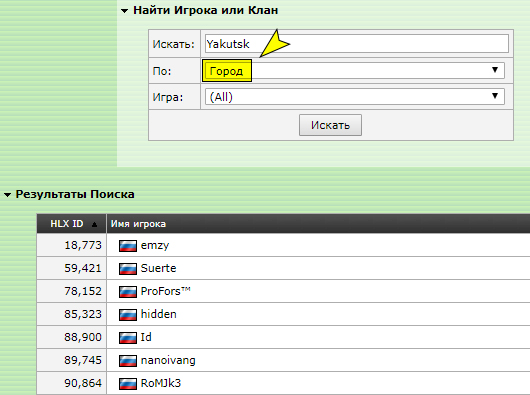Click the По: field label
This screenshot has height=395, width=530.
(162, 71)
